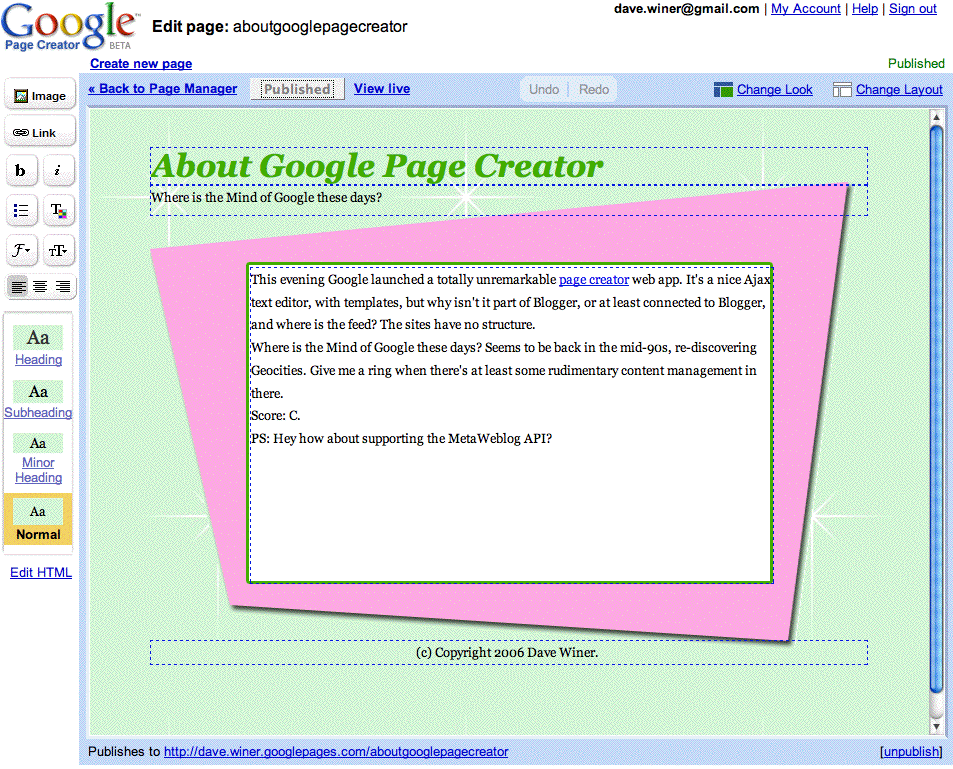The height and width of the screenshot is (769, 953).
Task: Click the Redo button
Action: tap(594, 89)
